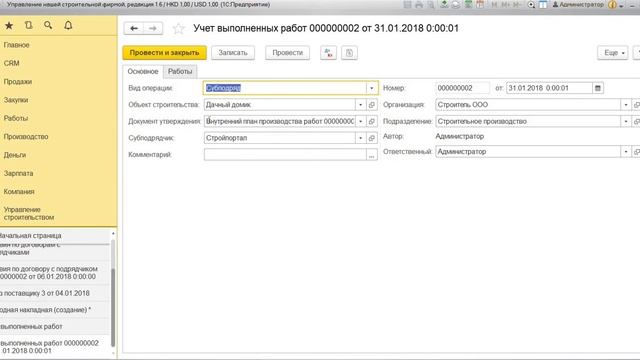Viewport: 640px width, 360px height.
Task: Click the date field 31.01.2018 0:00:01
Action: point(549,88)
